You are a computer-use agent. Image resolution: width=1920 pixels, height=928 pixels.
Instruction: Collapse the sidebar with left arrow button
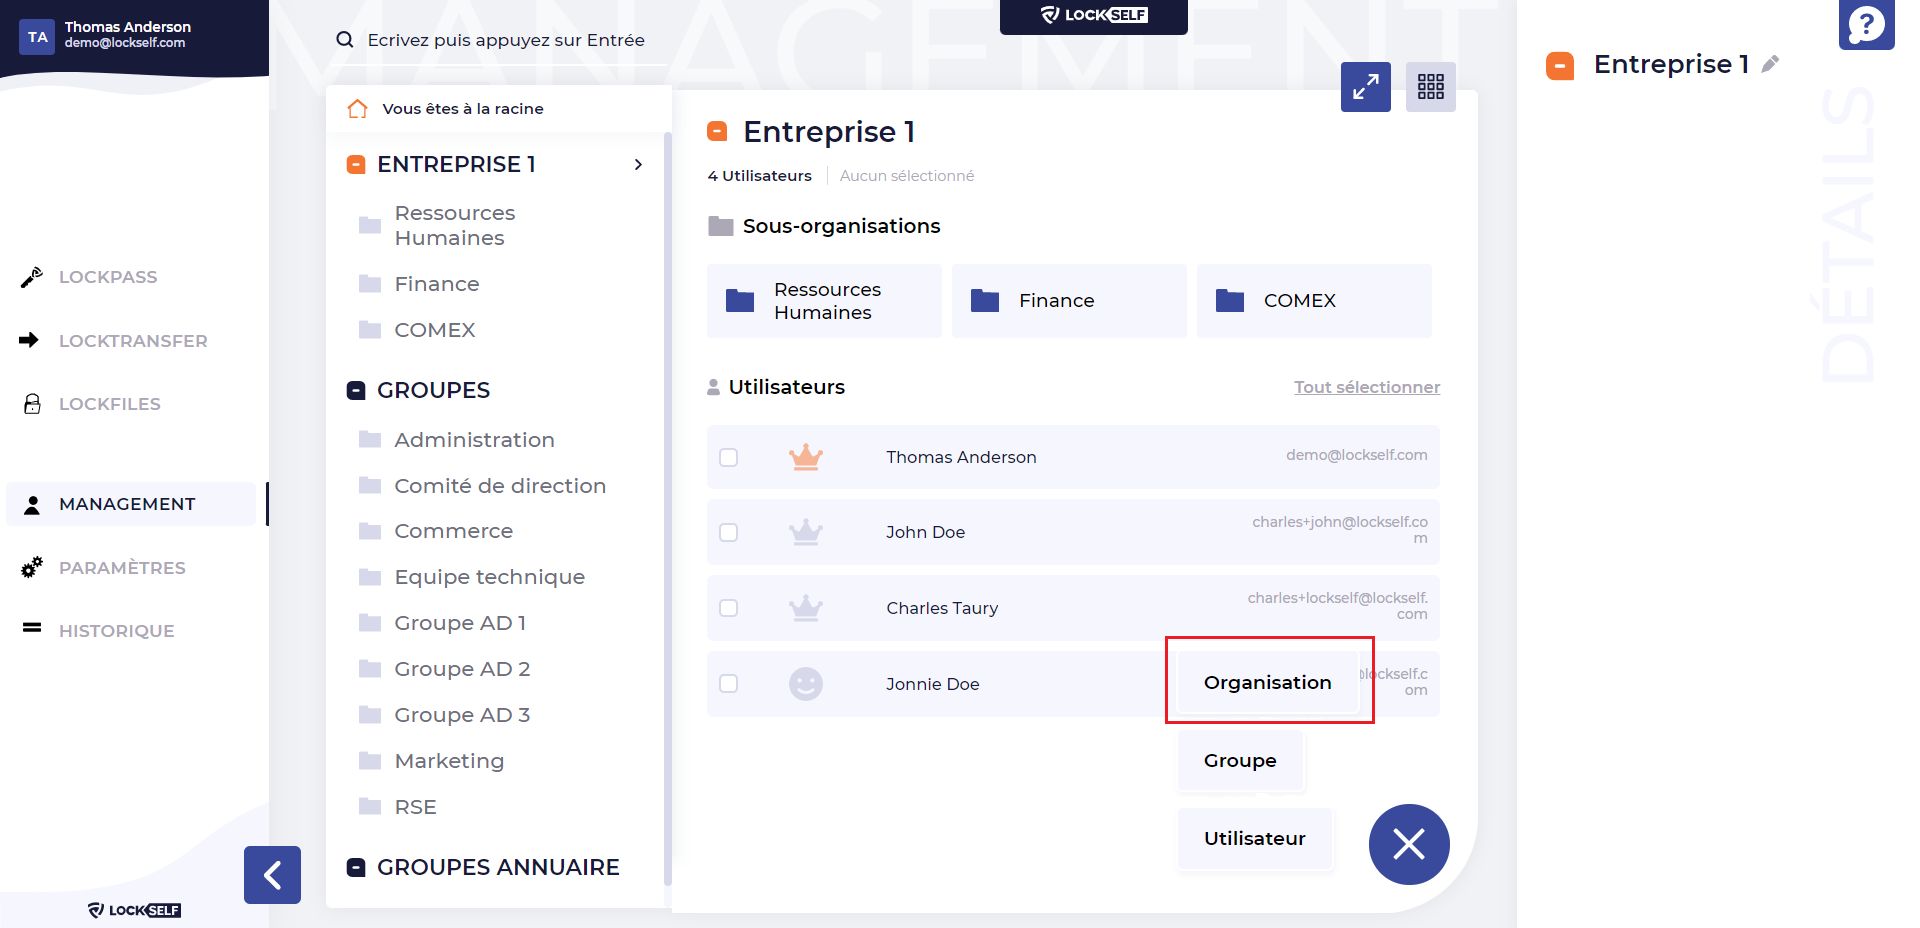point(272,875)
